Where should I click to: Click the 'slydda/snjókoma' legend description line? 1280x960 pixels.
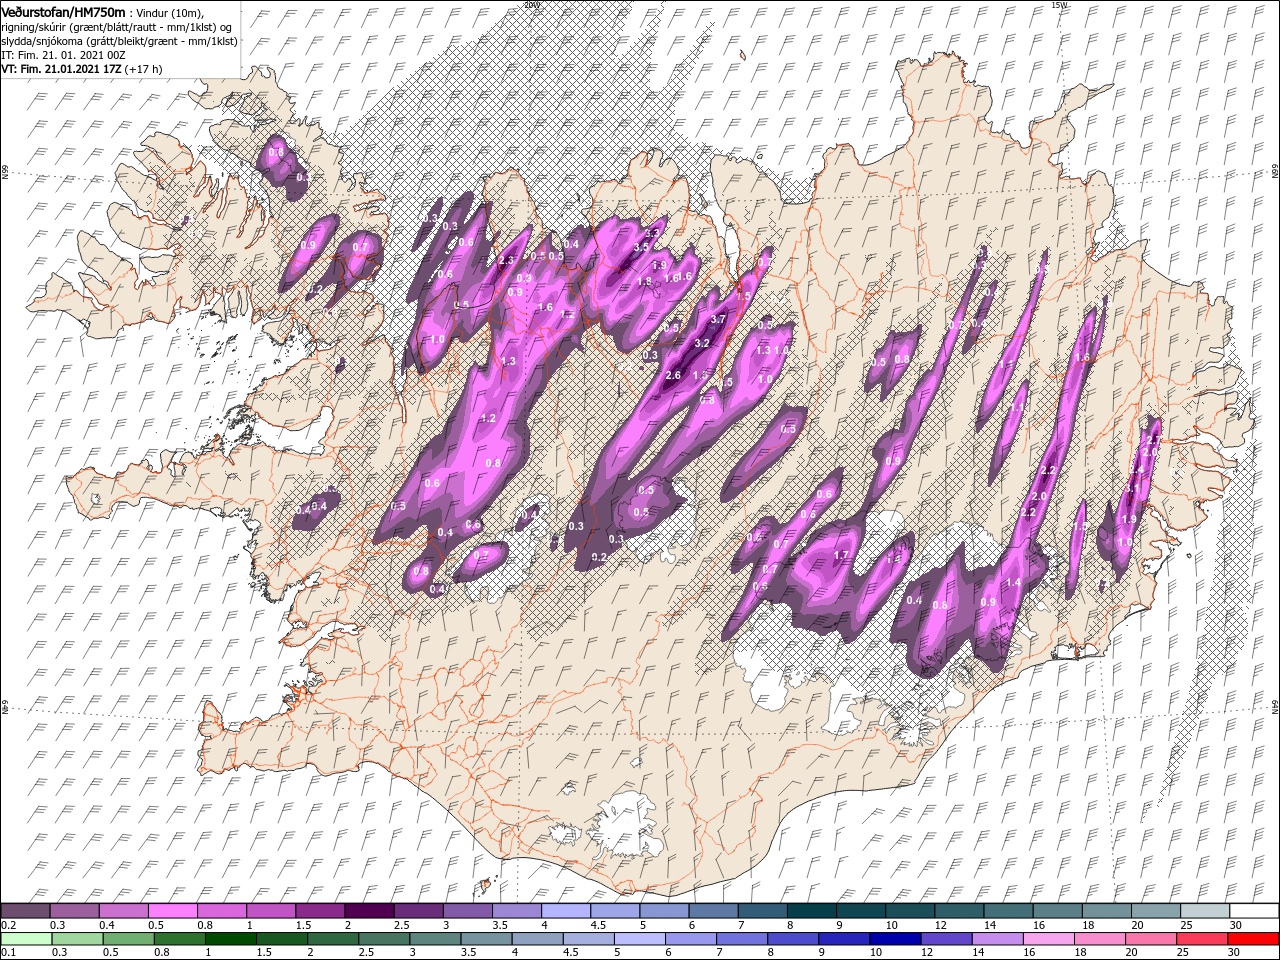(118, 41)
